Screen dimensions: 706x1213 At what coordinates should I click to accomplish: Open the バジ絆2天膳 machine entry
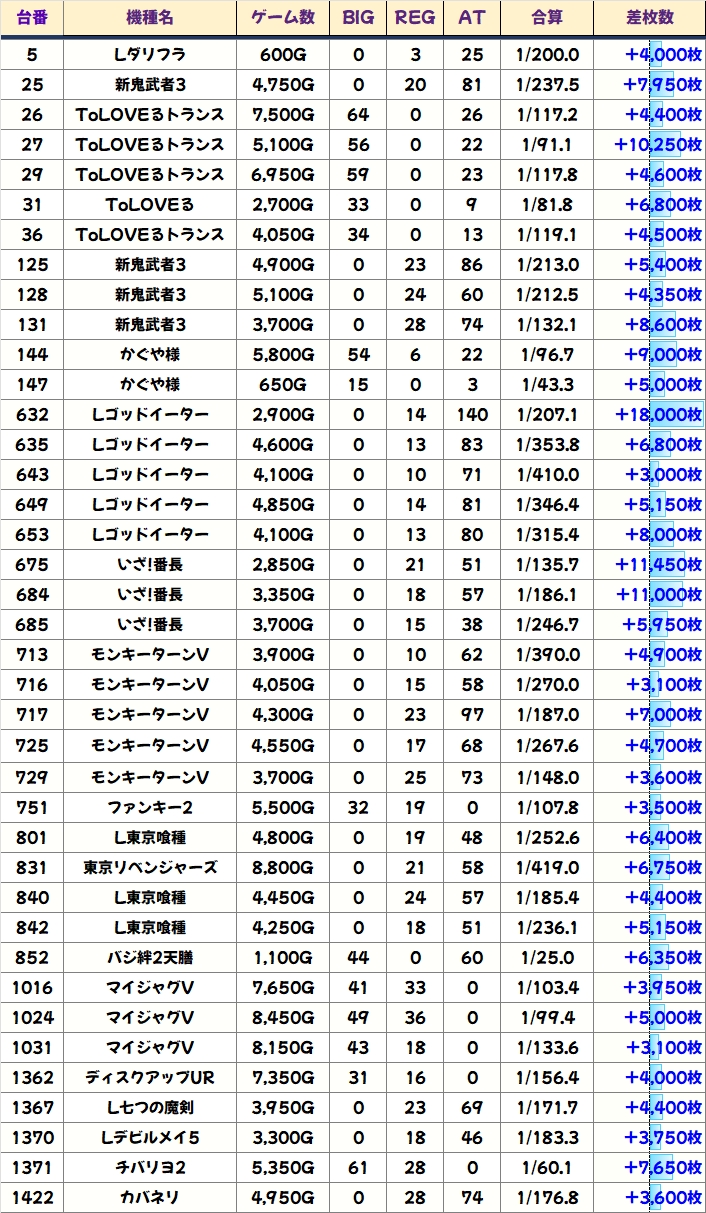[x=150, y=957]
